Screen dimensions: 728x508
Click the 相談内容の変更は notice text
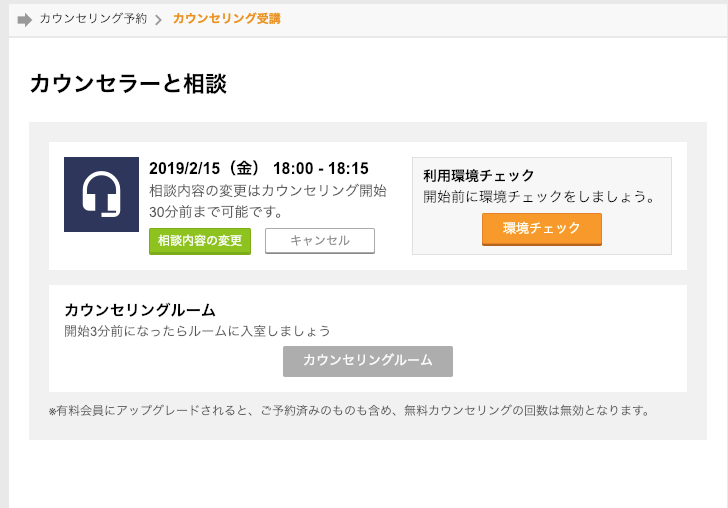point(267,190)
